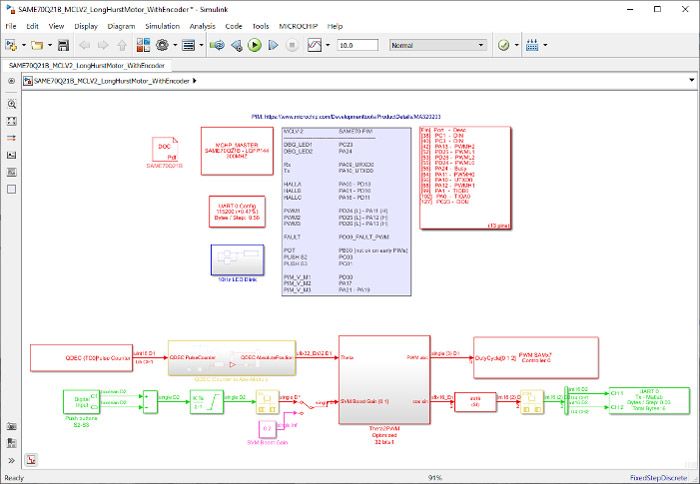
Task: Toggle sample time display arrows icon
Action: click(12, 137)
